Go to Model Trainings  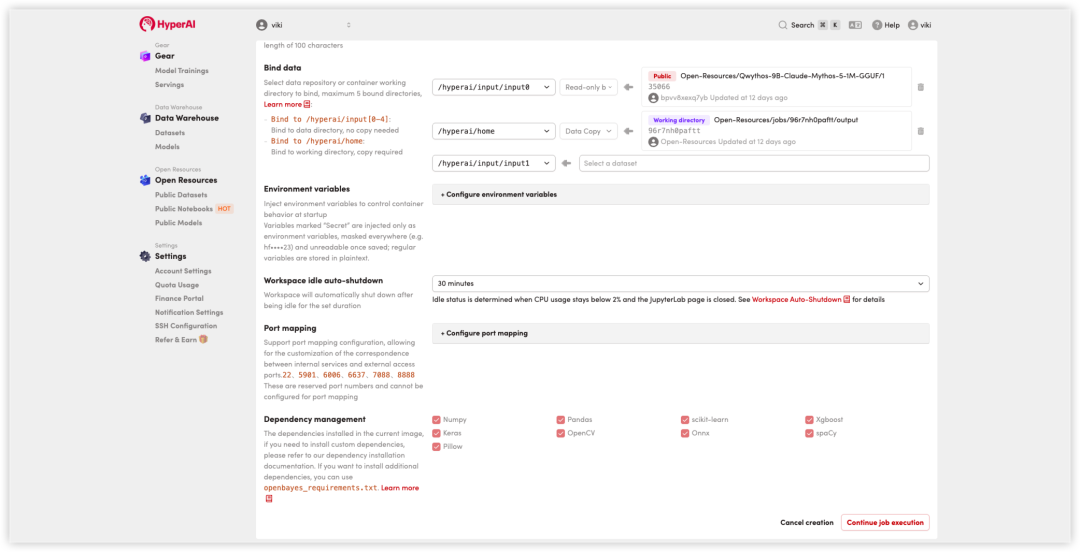[182, 70]
